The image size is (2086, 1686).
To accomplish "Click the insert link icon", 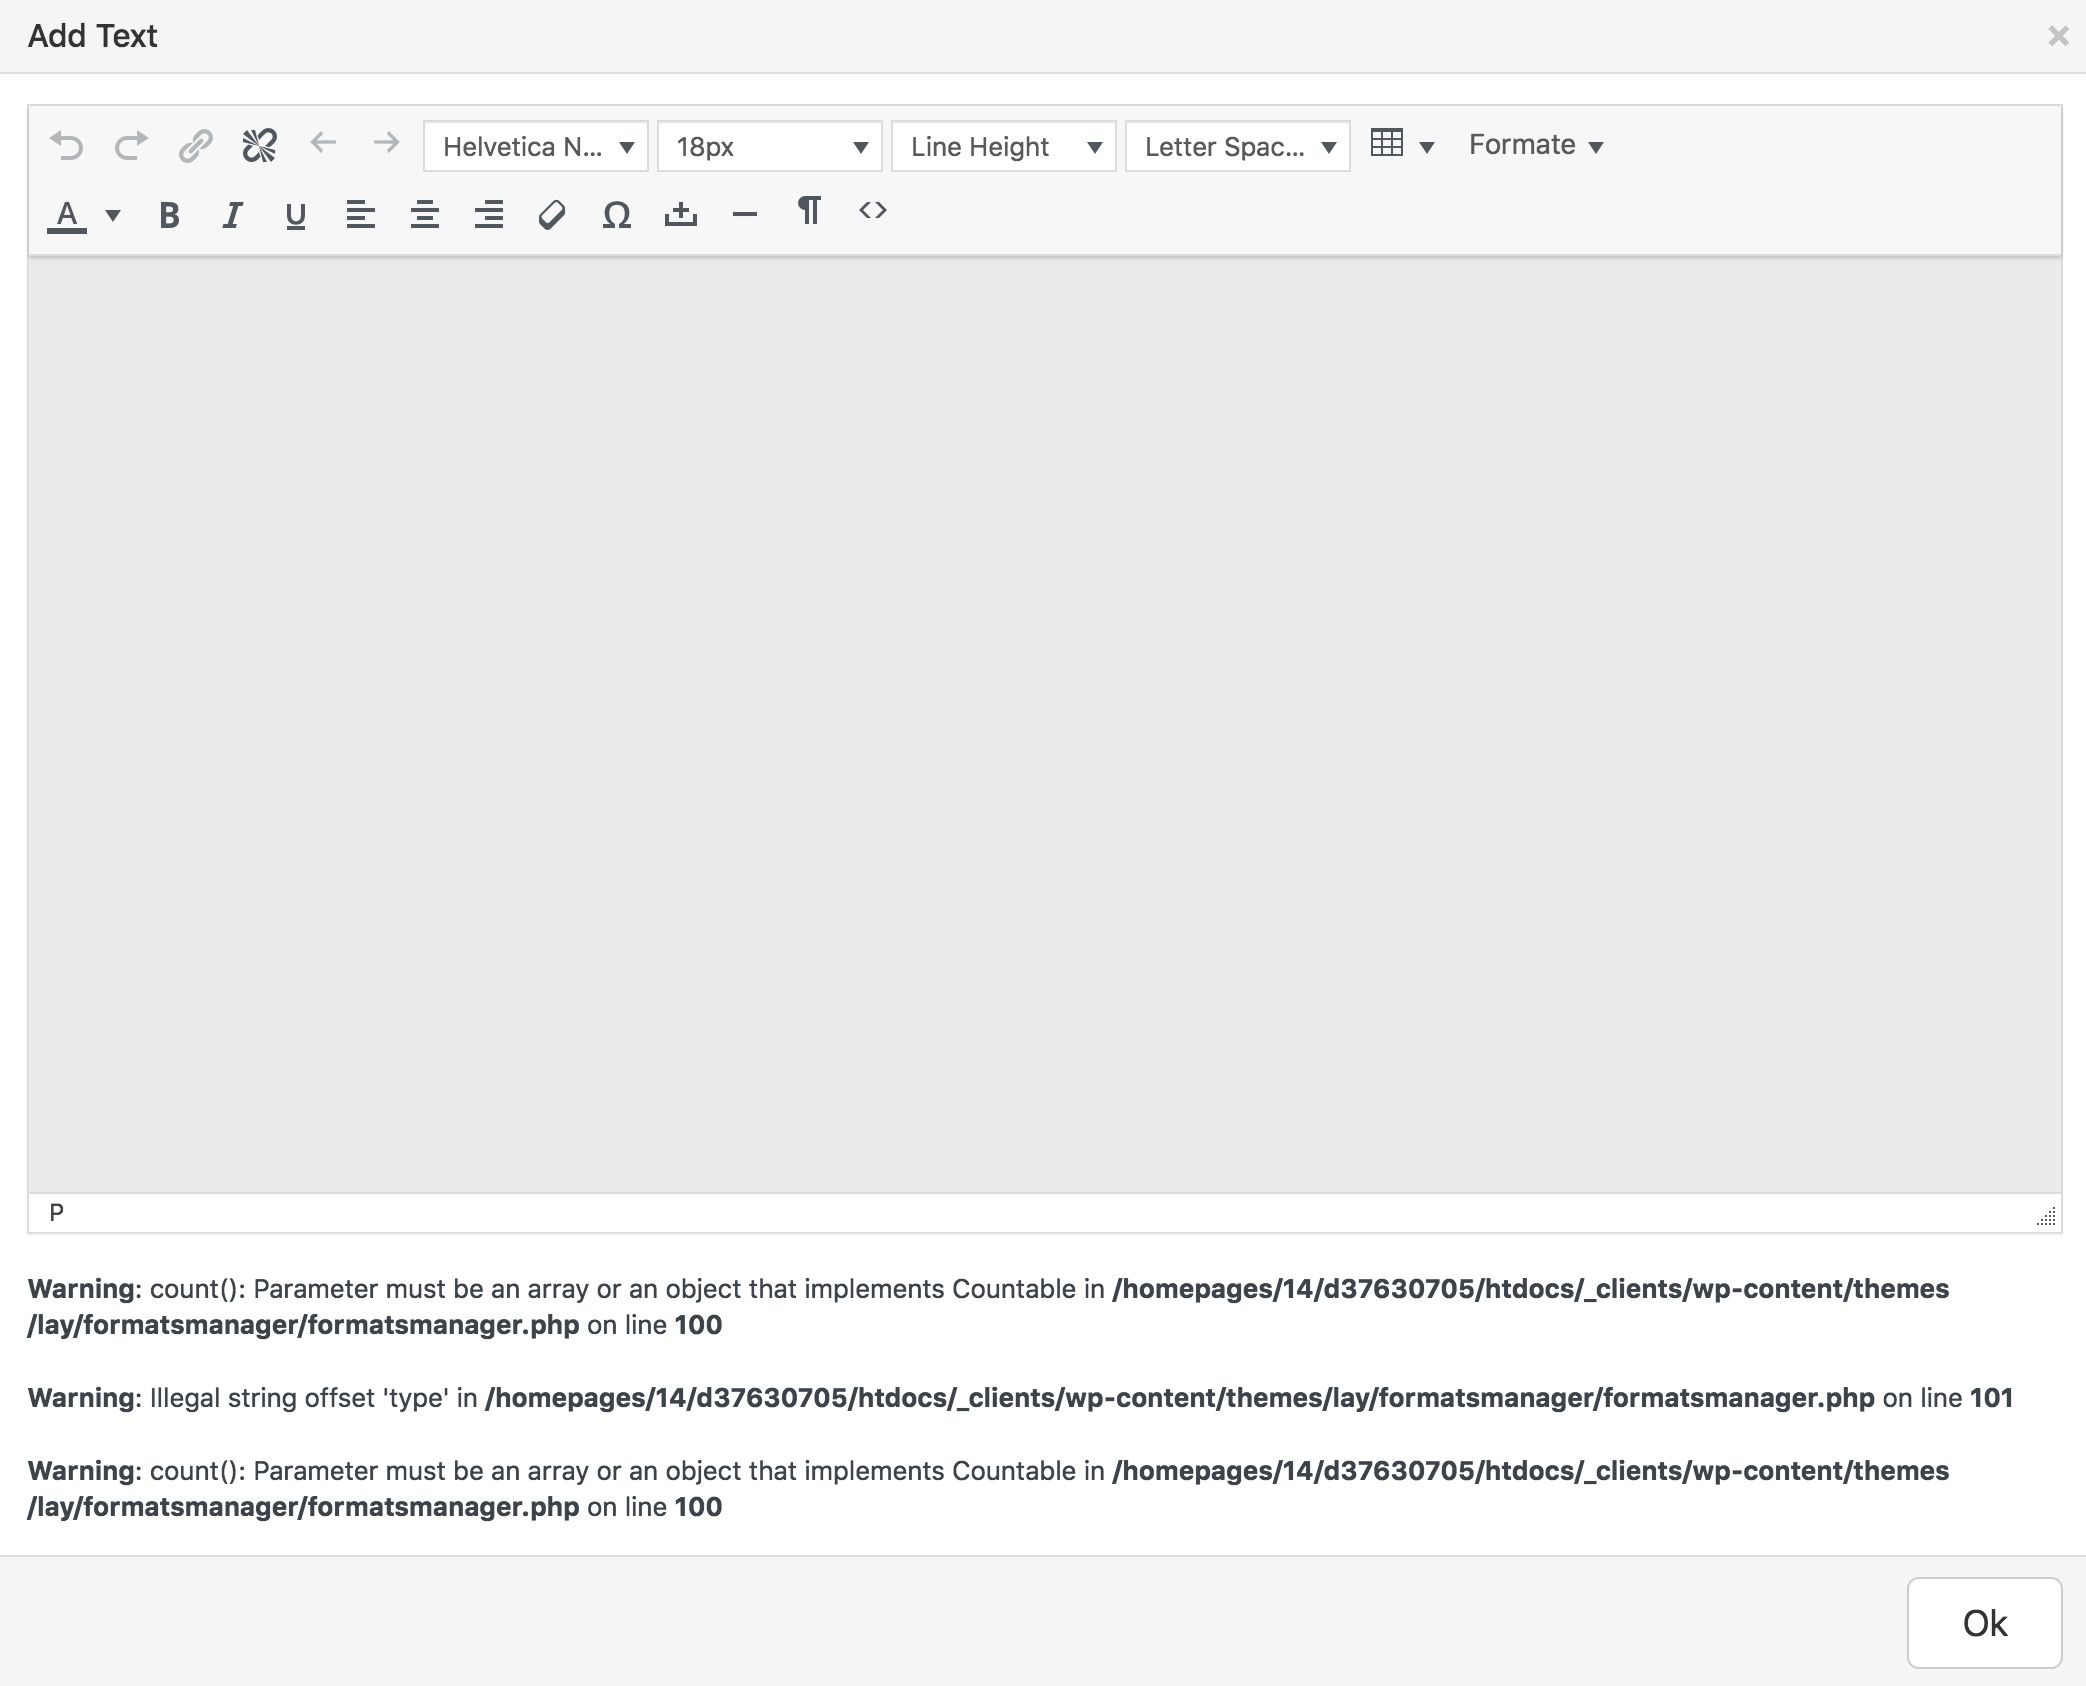I will (x=195, y=146).
